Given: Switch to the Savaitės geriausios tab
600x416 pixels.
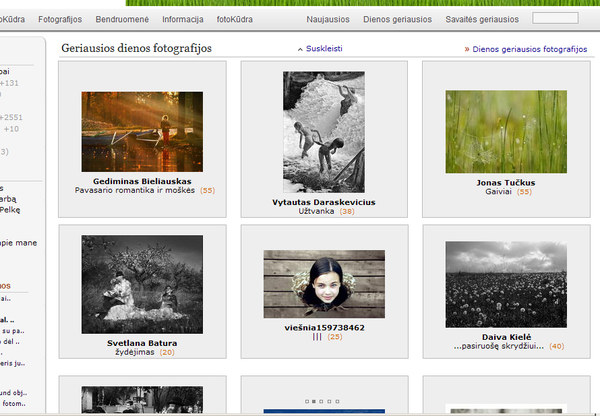Looking at the screenshot, I should click(483, 19).
